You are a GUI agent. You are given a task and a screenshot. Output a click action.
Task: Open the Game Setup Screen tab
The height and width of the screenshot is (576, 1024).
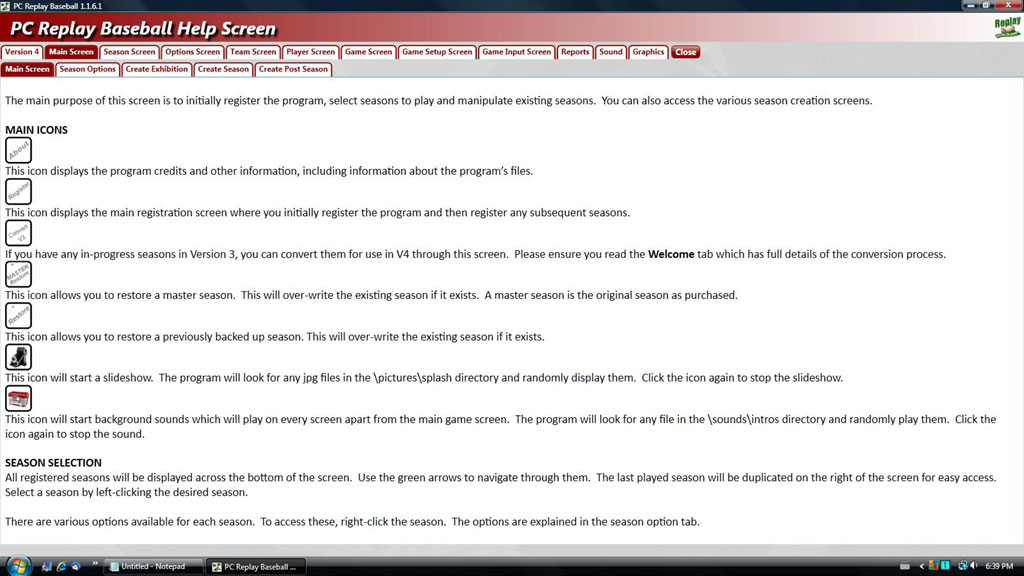coord(437,52)
